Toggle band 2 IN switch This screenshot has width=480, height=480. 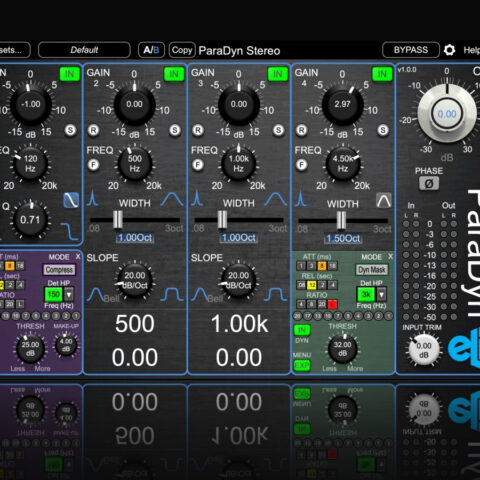pos(174,74)
